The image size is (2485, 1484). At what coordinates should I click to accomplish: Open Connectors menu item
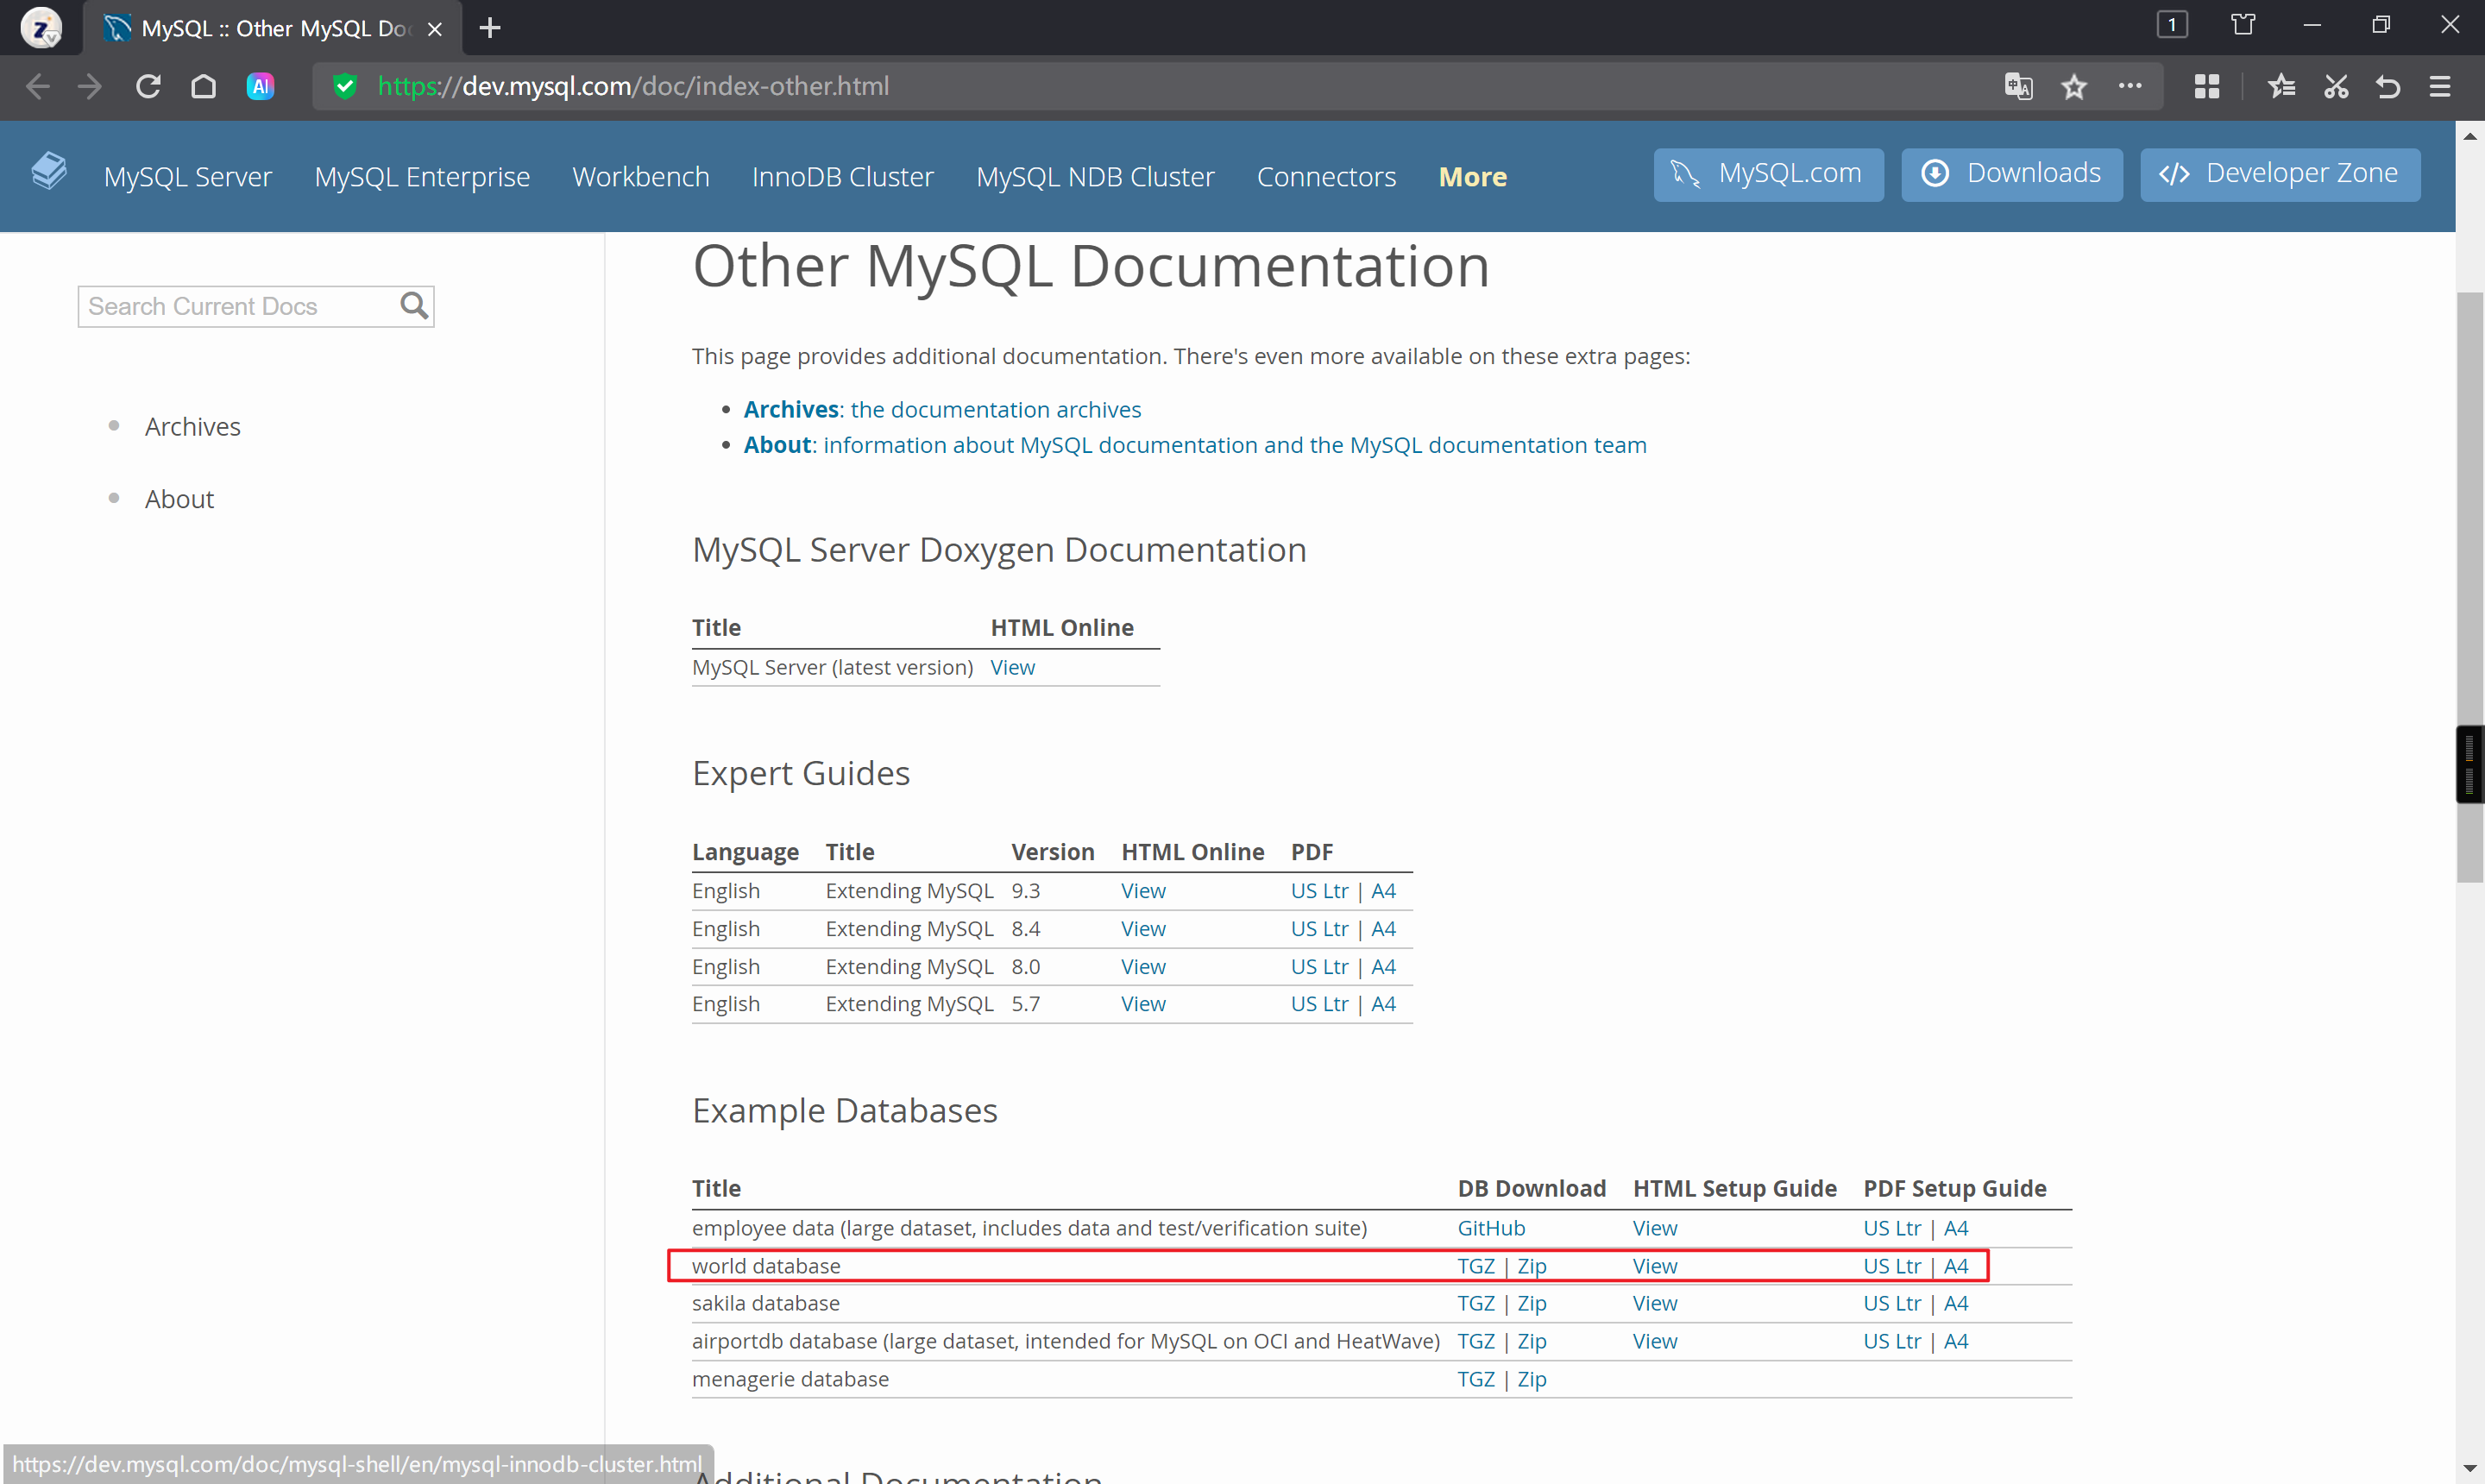point(1326,176)
